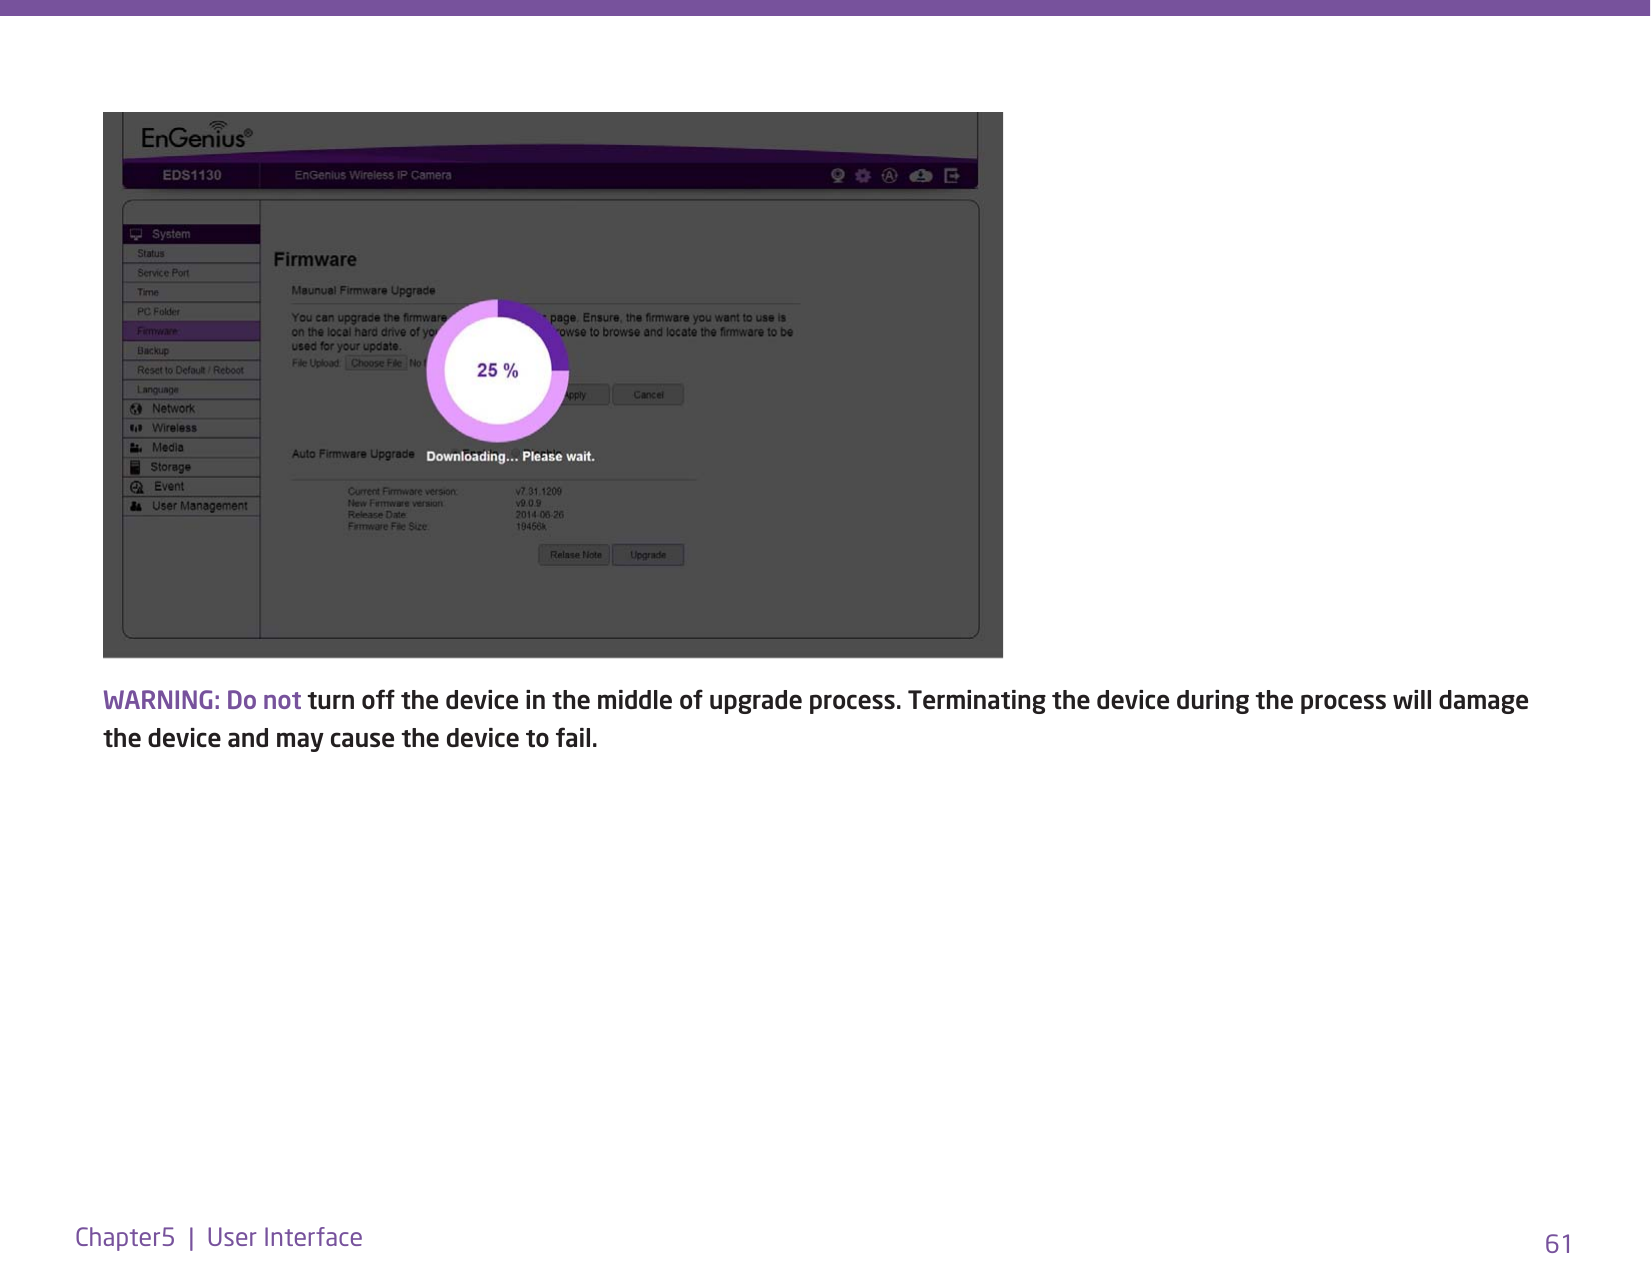The width and height of the screenshot is (1651, 1275).
Task: Click the EnGenius Wireless IP Camera title
Action: point(373,175)
